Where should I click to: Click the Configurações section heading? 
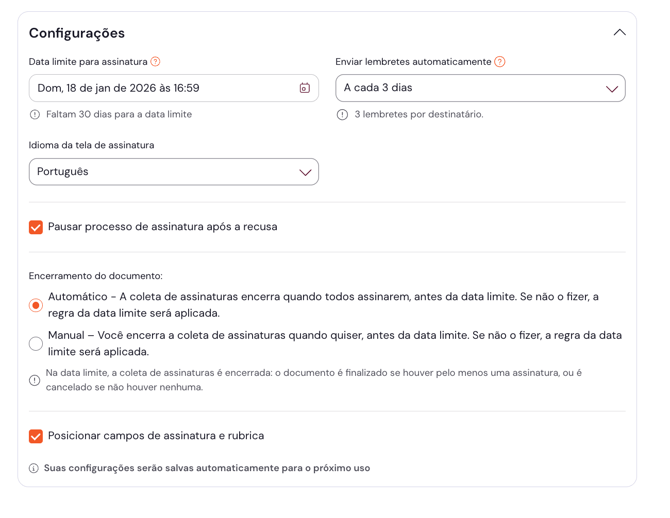coord(77,33)
